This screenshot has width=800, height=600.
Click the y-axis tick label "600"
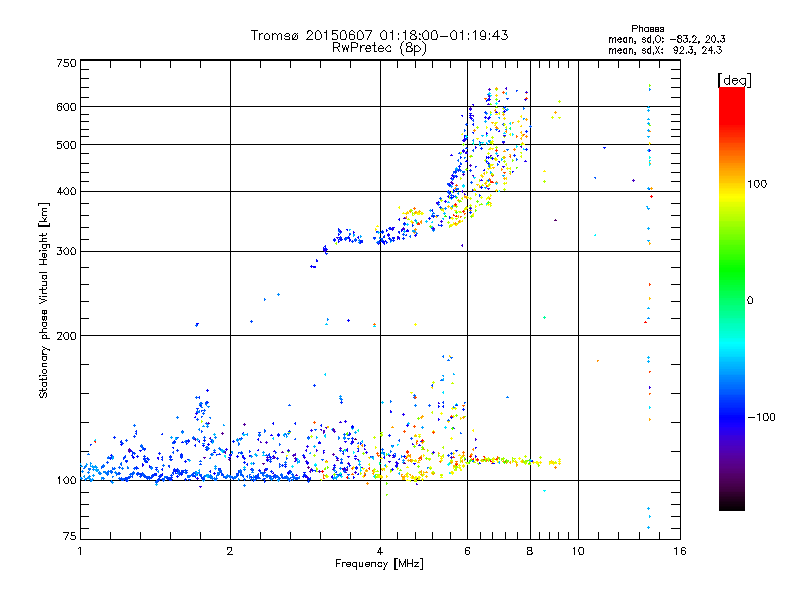(x=66, y=107)
